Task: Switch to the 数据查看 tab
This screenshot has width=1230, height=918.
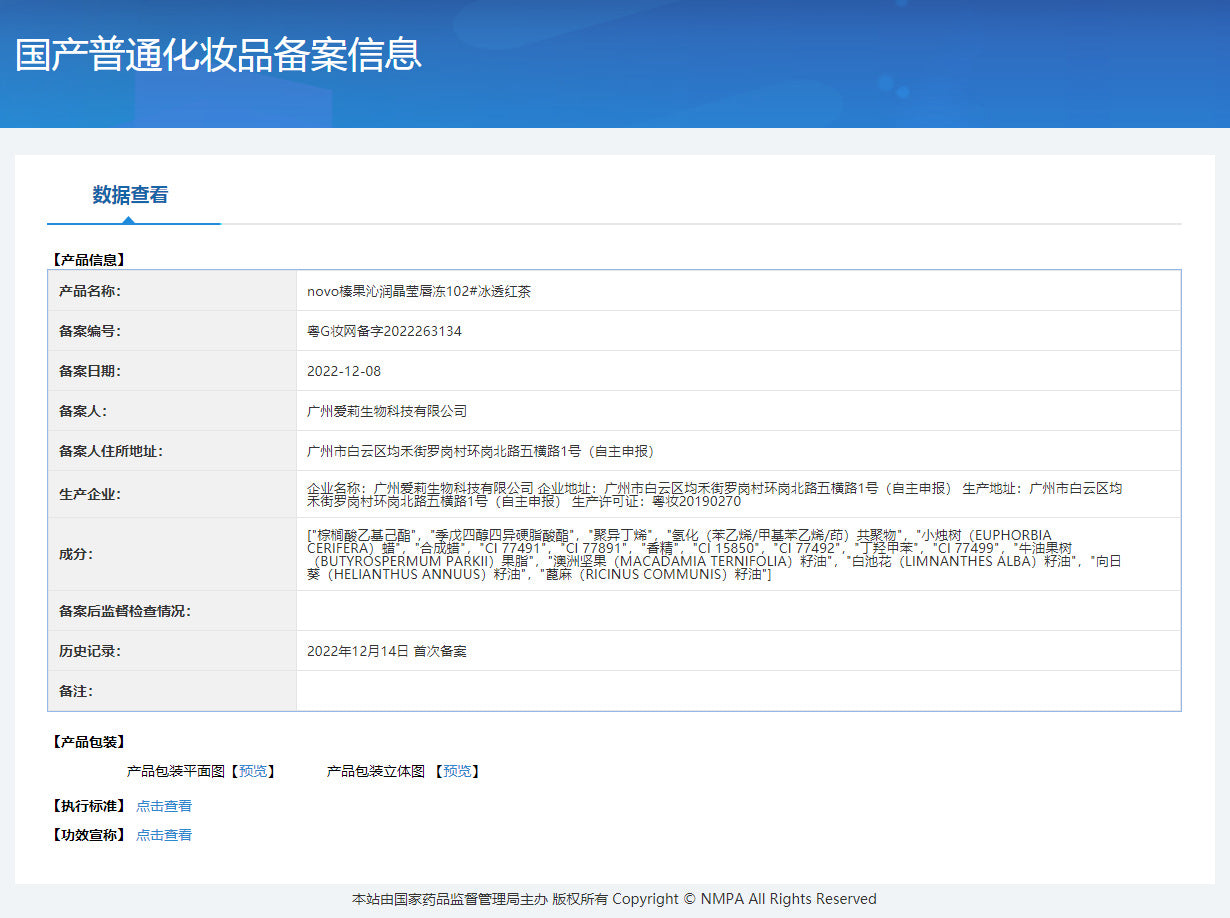Action: click(x=130, y=195)
